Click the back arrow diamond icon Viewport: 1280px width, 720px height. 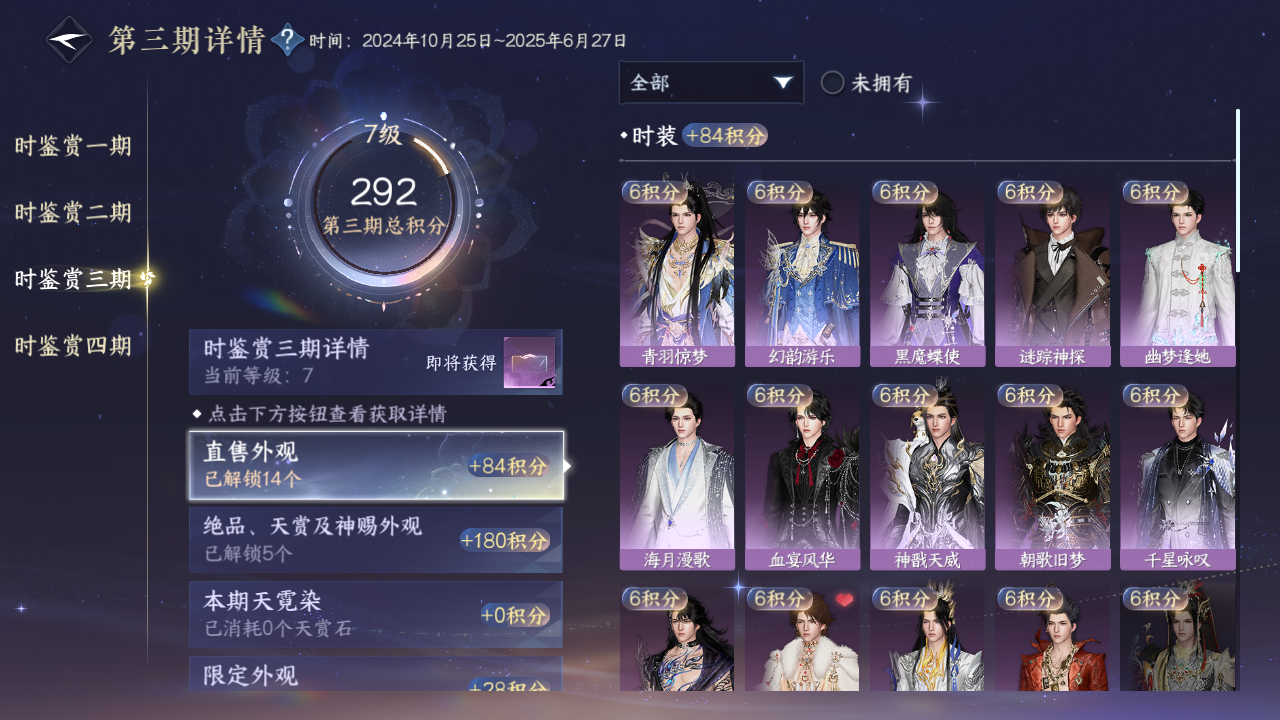click(70, 40)
